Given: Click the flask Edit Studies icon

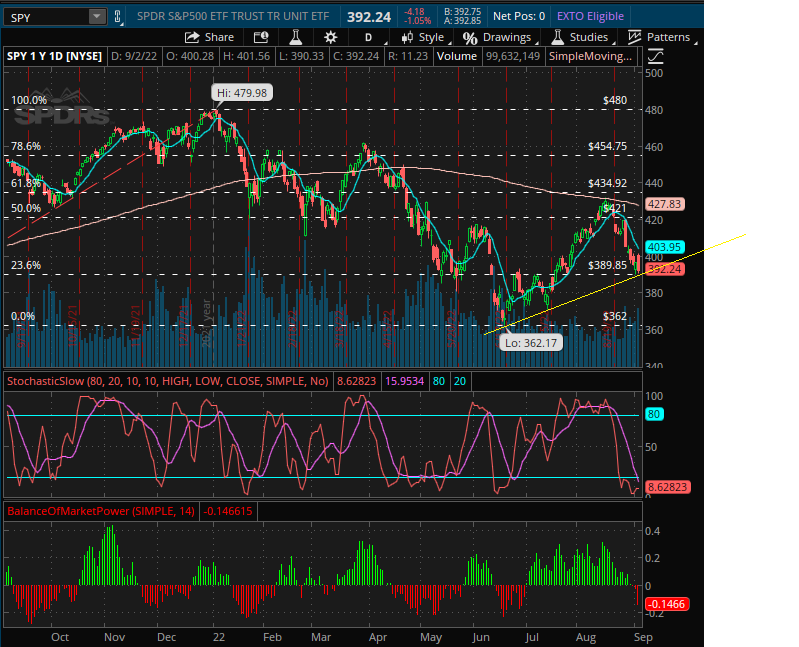Looking at the screenshot, I should tap(296, 37).
